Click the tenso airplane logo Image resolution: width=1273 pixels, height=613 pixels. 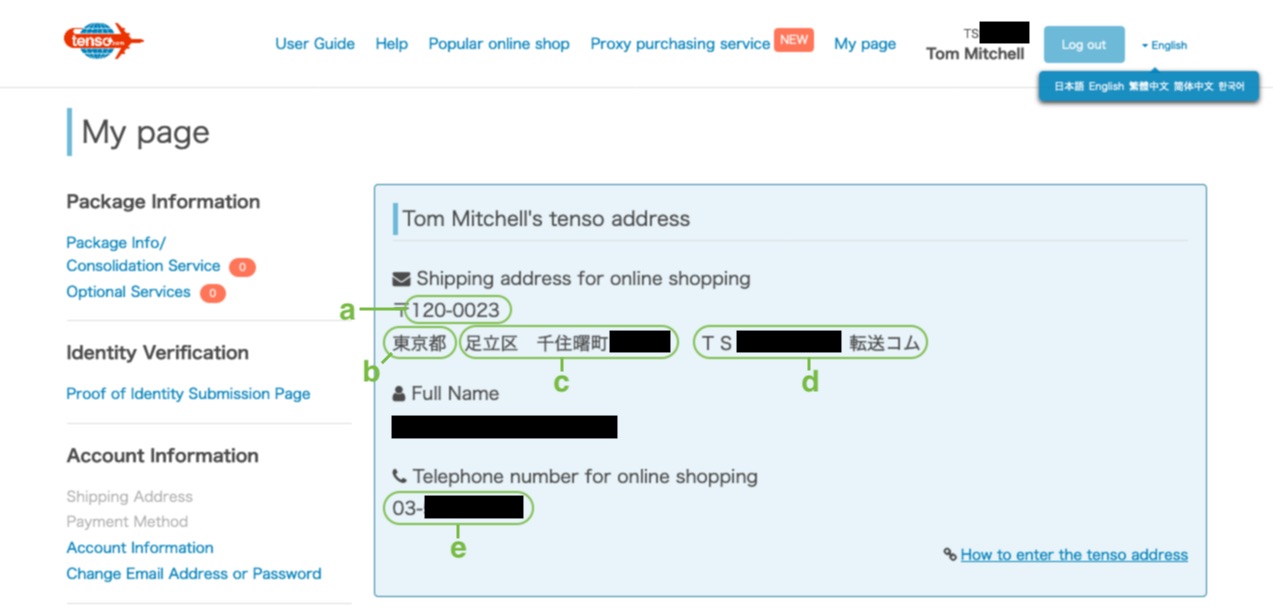(102, 42)
